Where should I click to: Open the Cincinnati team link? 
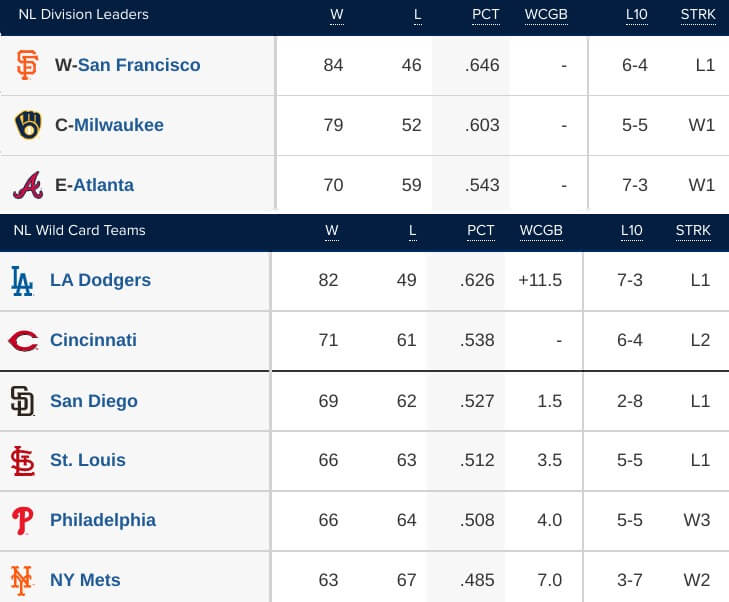93,340
